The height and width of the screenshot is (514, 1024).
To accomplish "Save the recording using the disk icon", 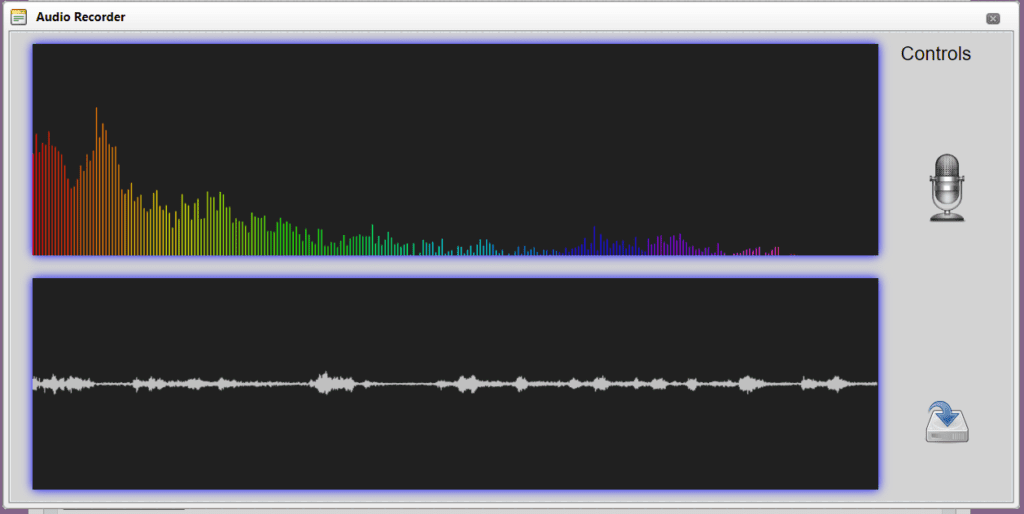I will (x=947, y=422).
